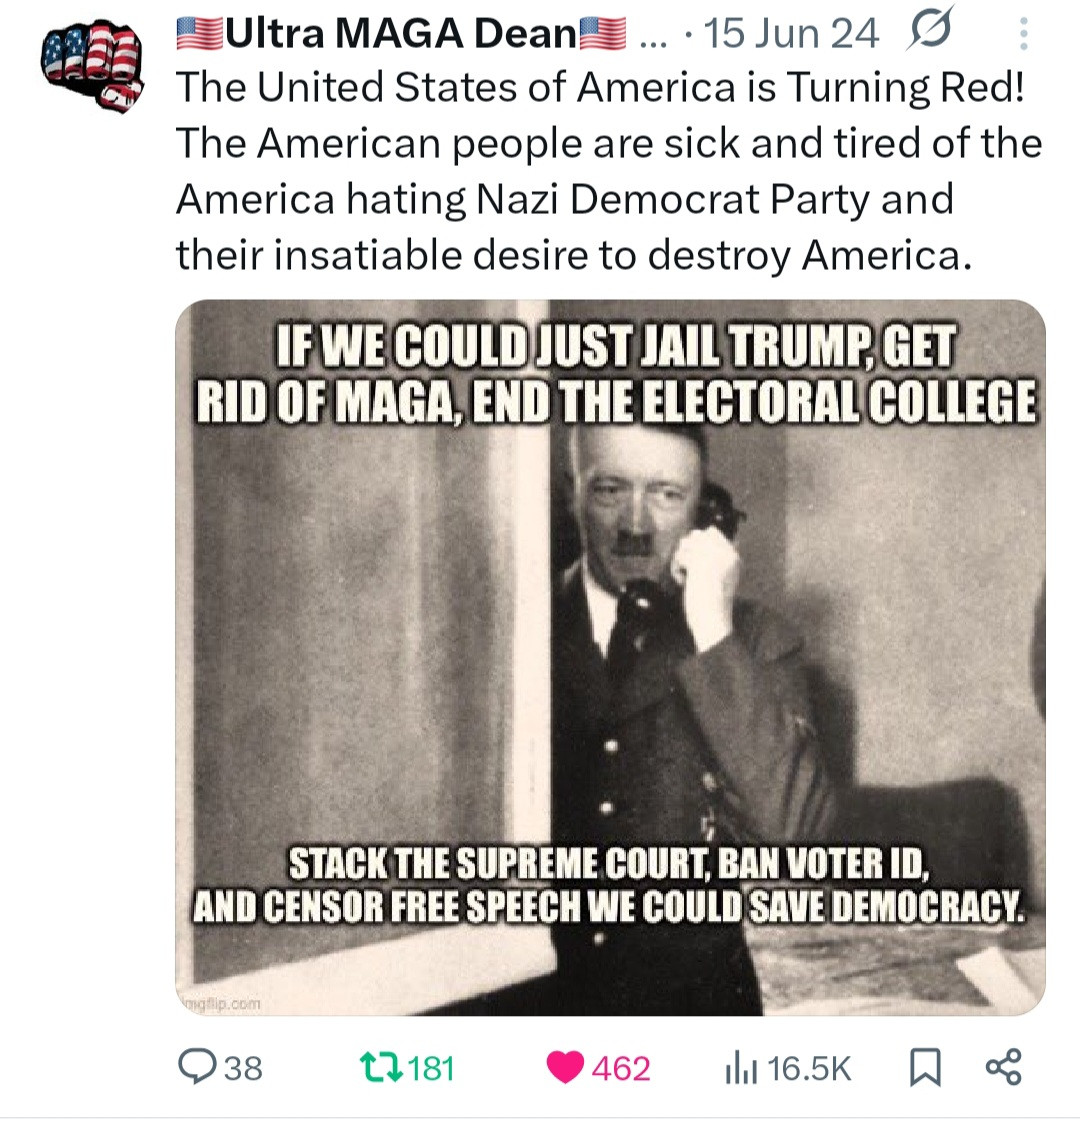1080x1129 pixels.
Task: Click the views bar chart icon
Action: pyautogui.click(x=741, y=1068)
